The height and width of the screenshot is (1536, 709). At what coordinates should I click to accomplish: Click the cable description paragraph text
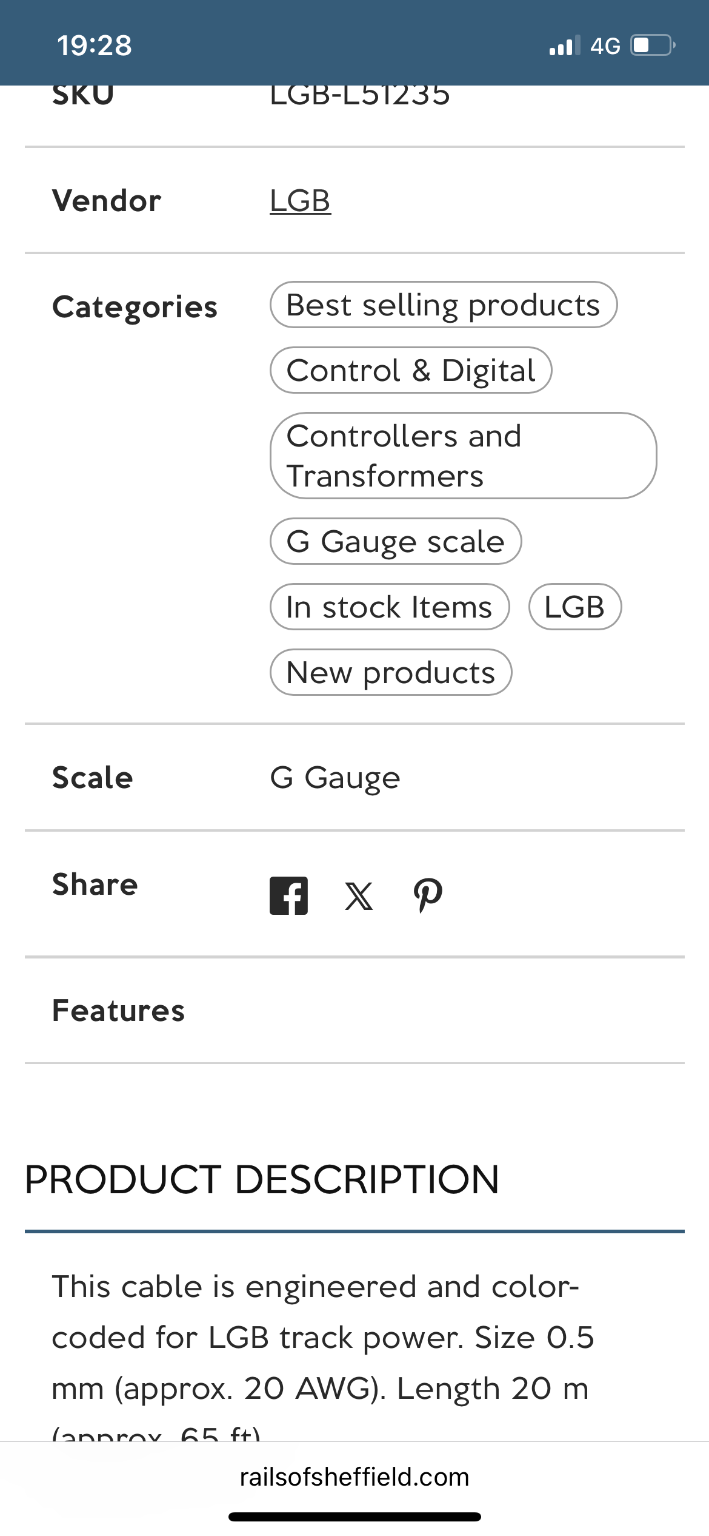tap(323, 1337)
